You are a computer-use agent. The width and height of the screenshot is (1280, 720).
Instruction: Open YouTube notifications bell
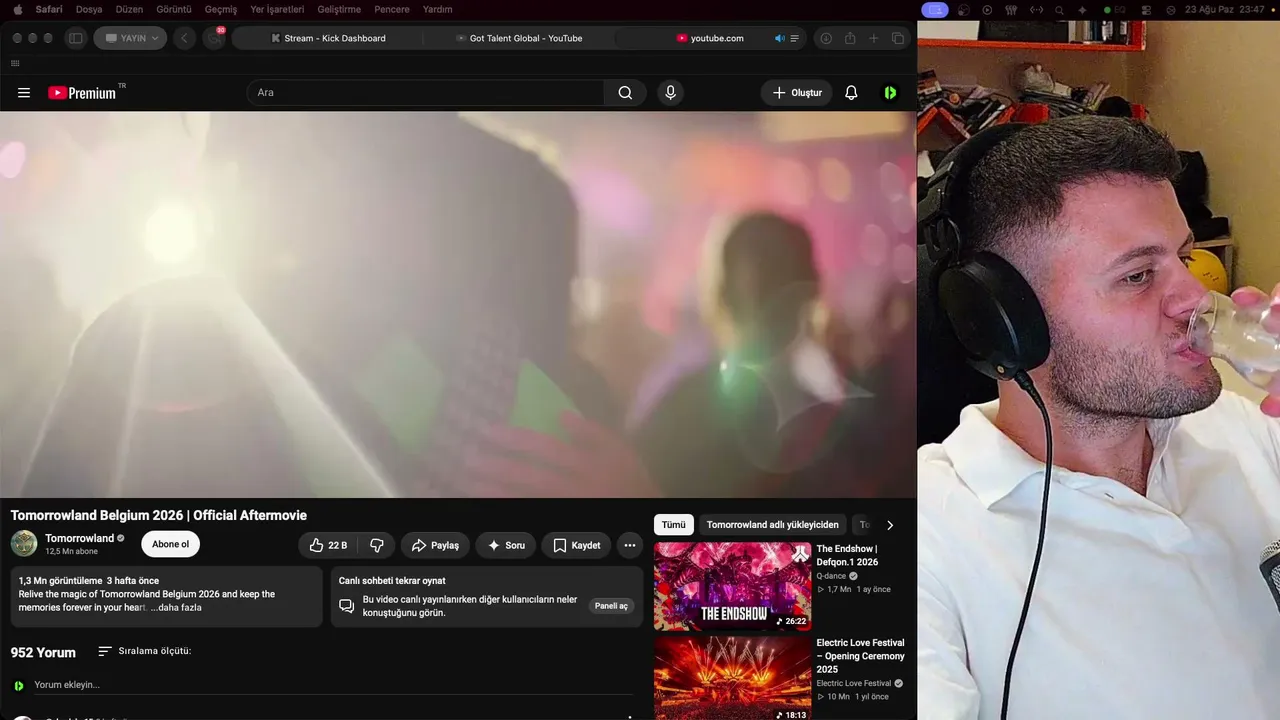pos(851,93)
